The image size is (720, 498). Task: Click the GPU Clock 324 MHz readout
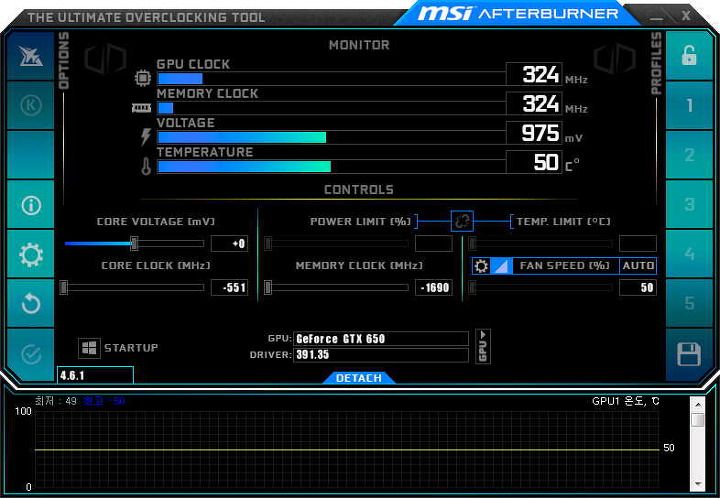(x=534, y=74)
